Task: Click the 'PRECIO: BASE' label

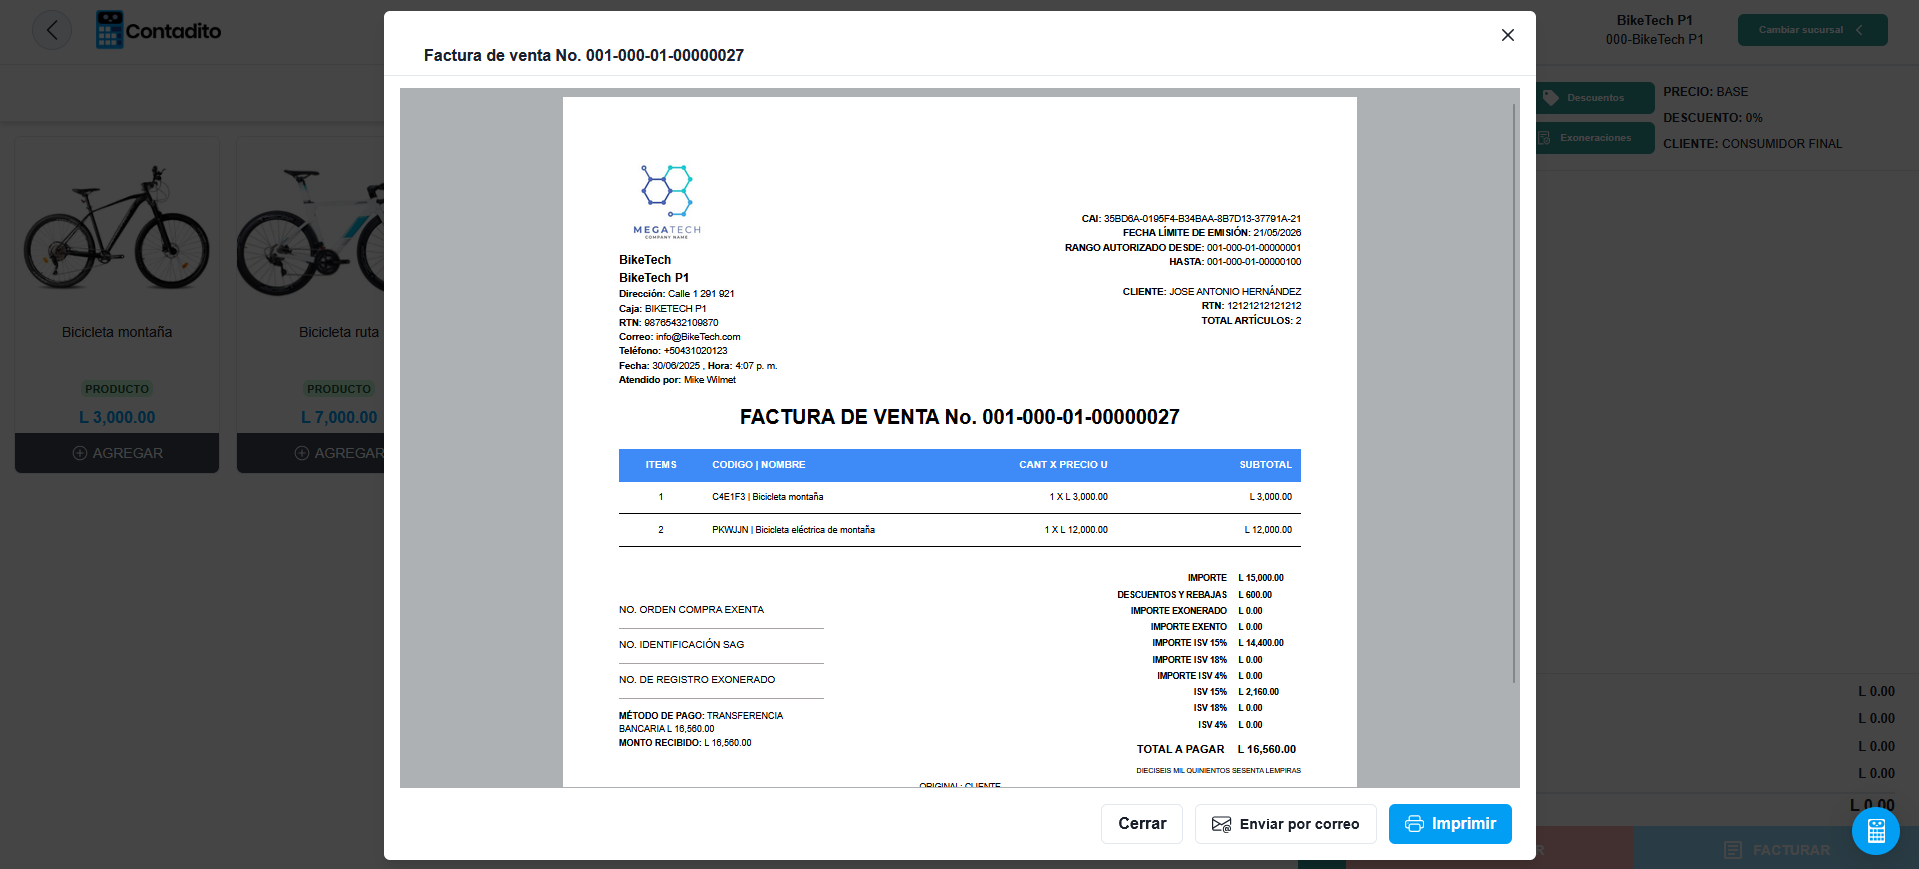Action: 1705,92
